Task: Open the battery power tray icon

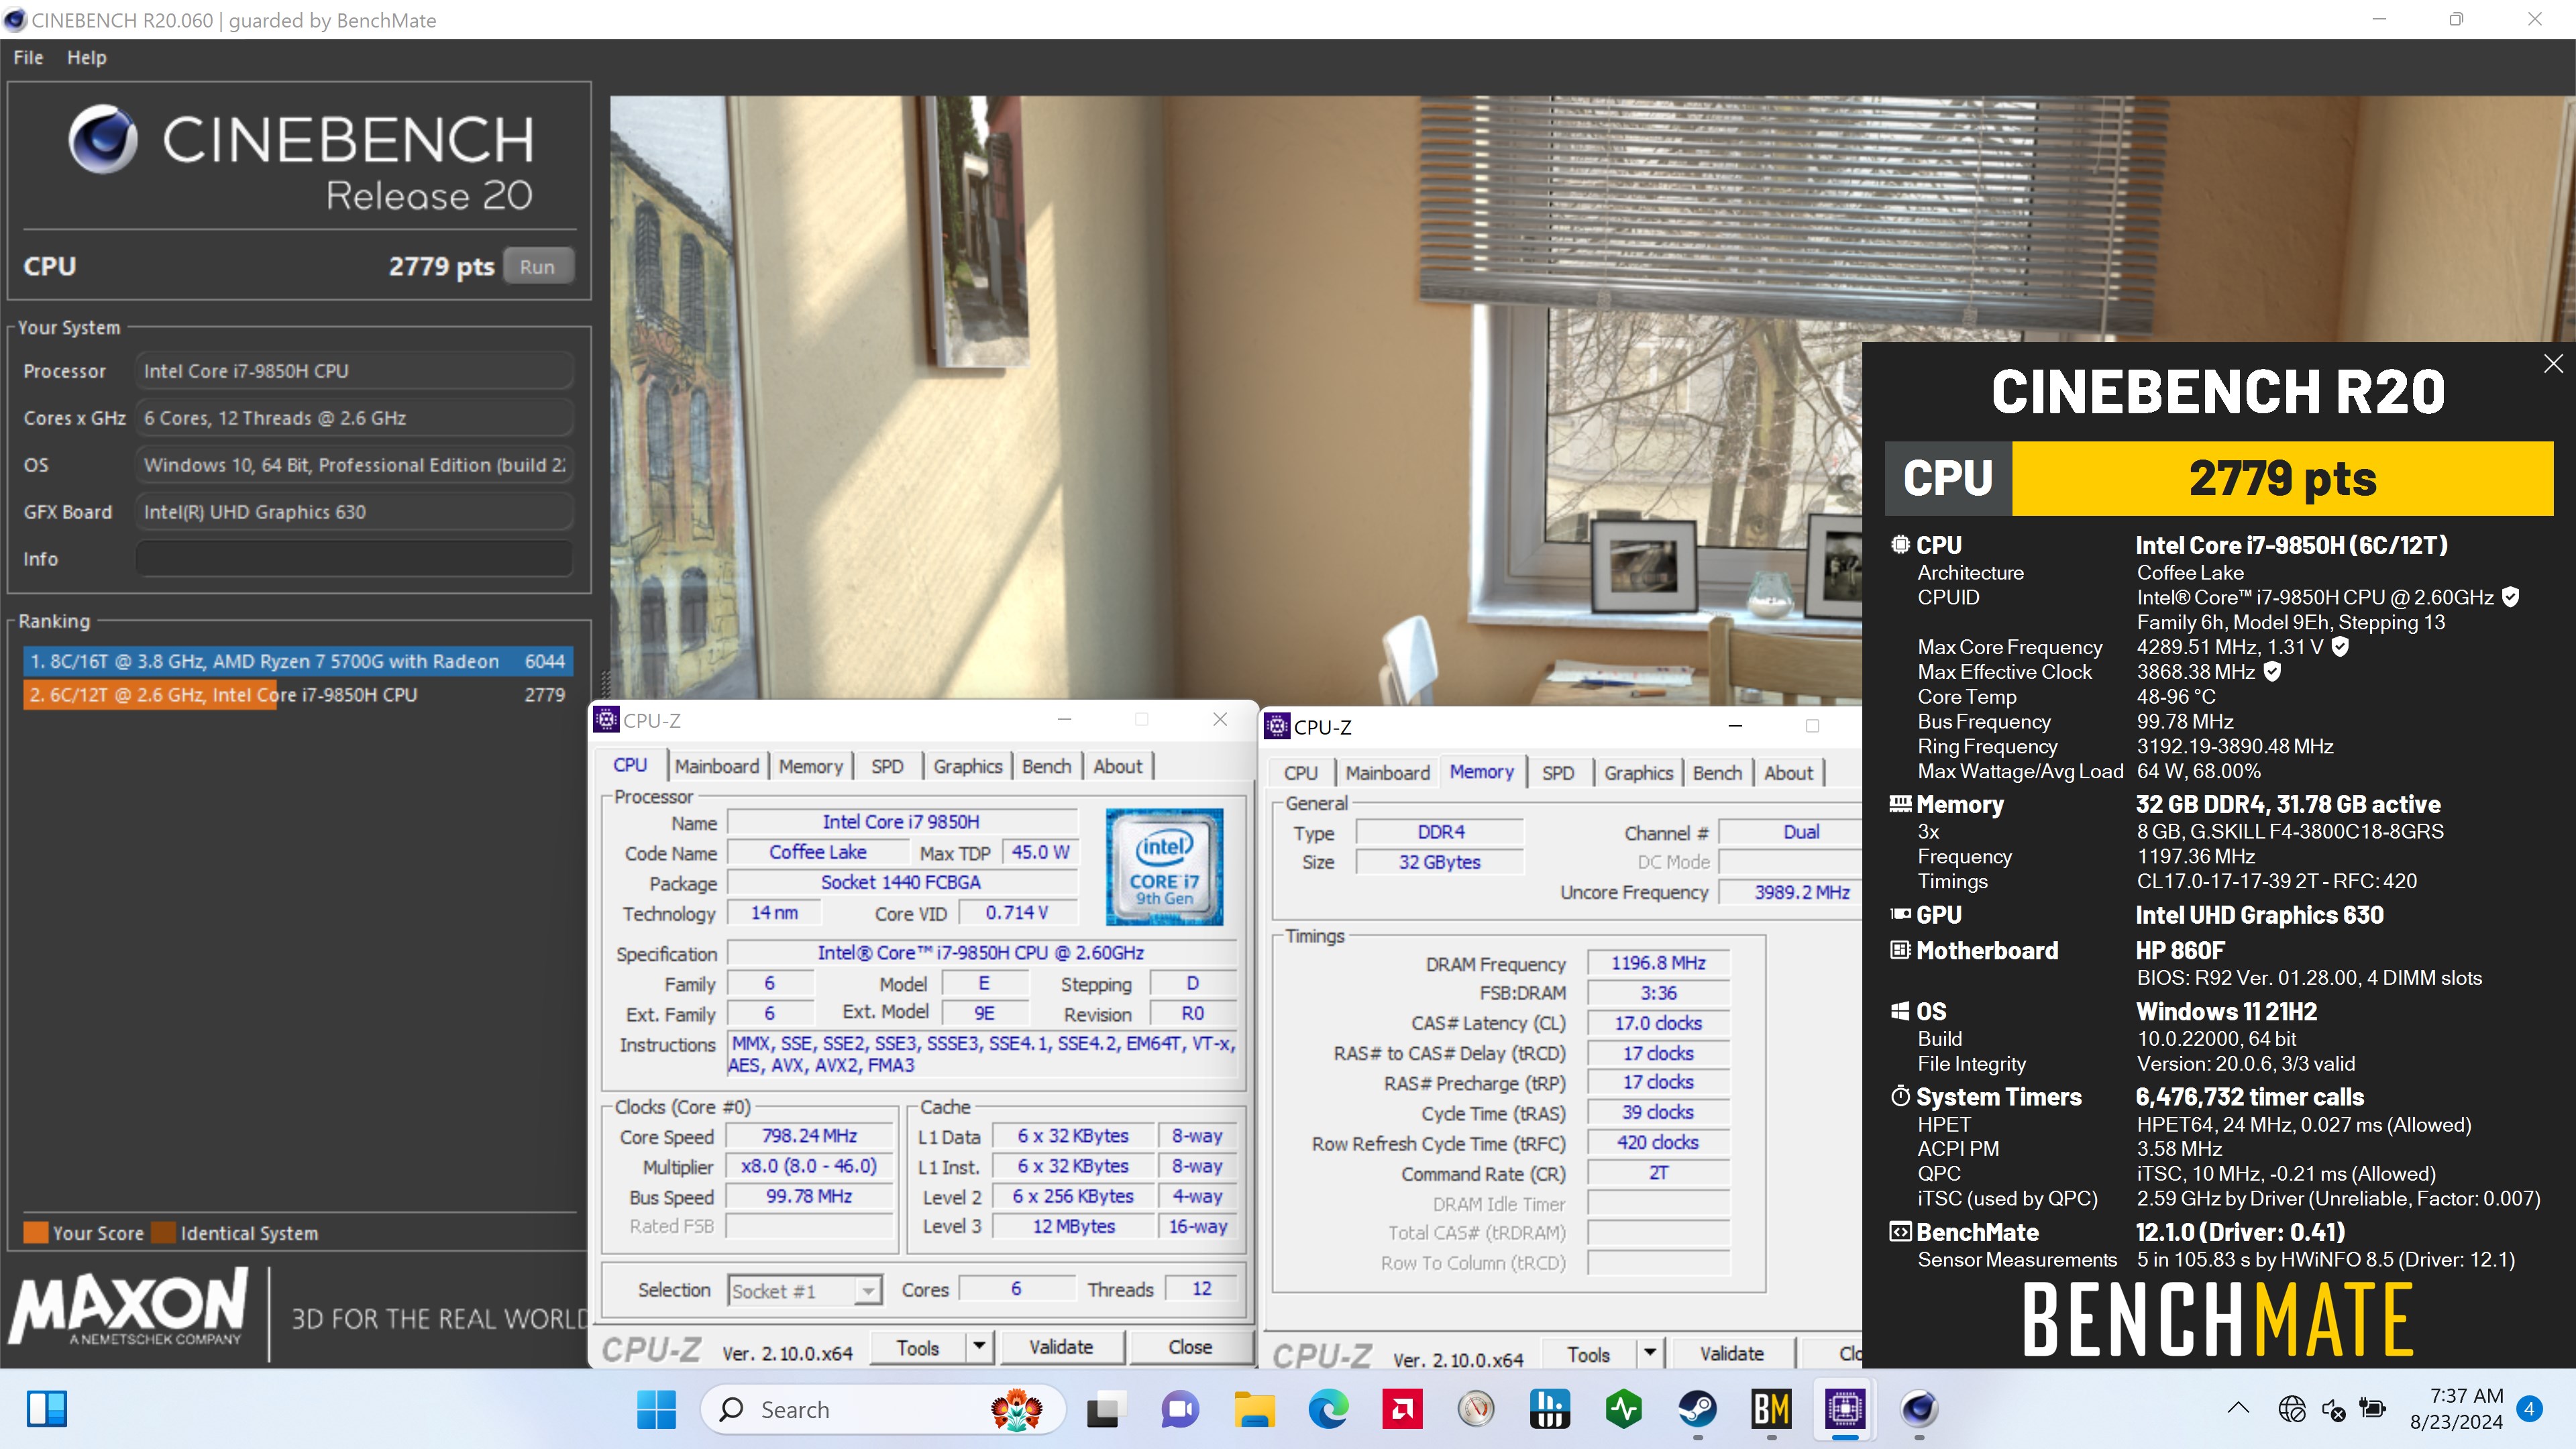Action: (x=2372, y=1409)
